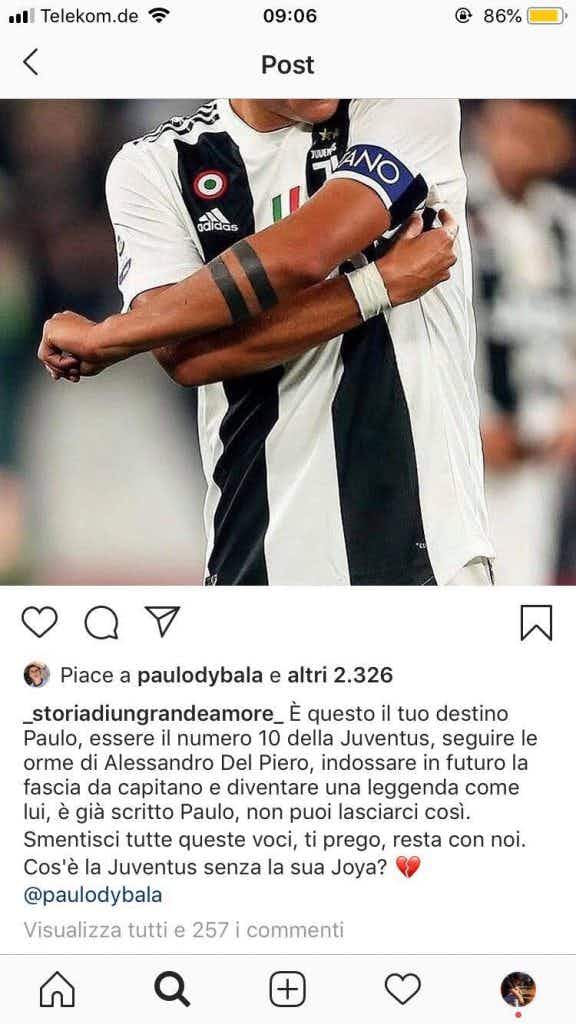Like the post with the heart icon
The height and width of the screenshot is (1024, 576).
pyautogui.click(x=40, y=622)
